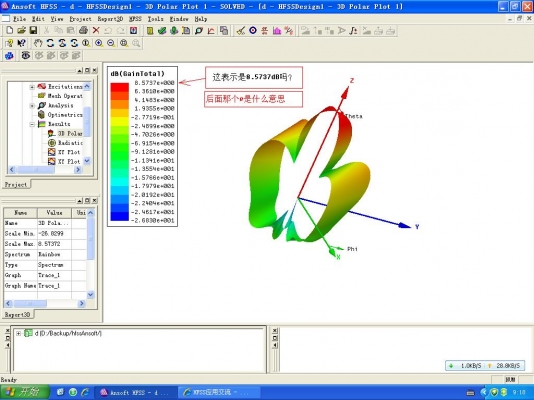The width and height of the screenshot is (534, 400).
Task: Switch to the HFSS forum browser taskbar button
Action: [x=219, y=393]
